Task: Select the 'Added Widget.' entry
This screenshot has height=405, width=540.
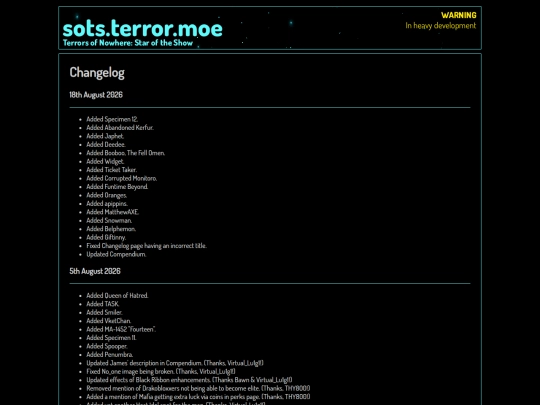Action: coord(105,161)
